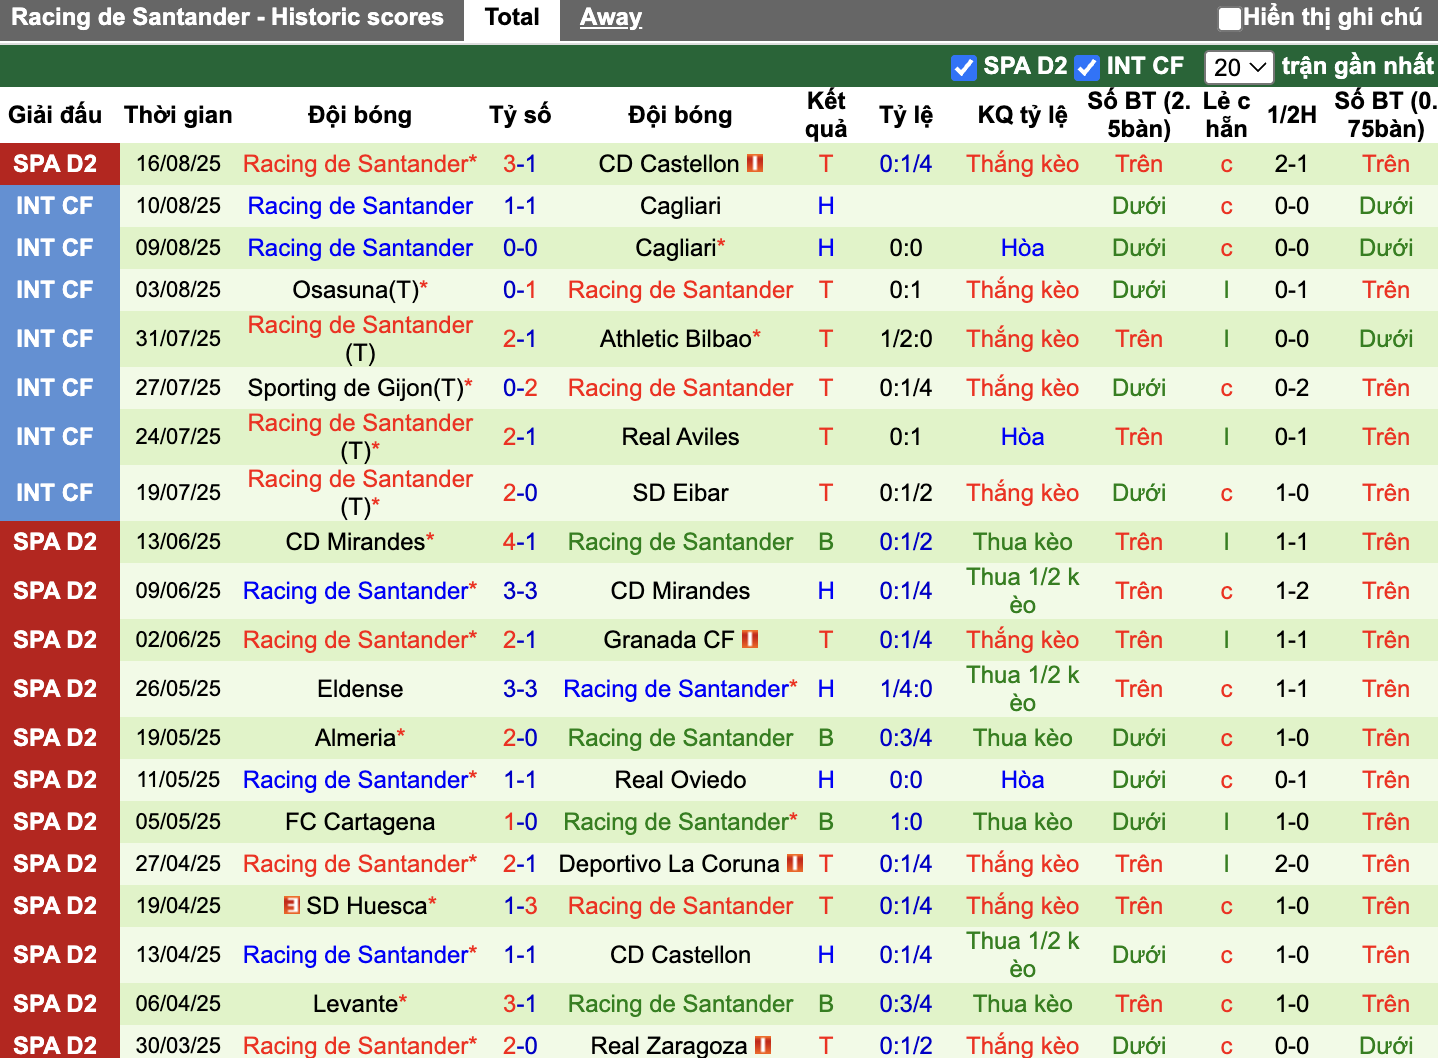Click Hòa result on Real Oviedo row

tap(1022, 780)
